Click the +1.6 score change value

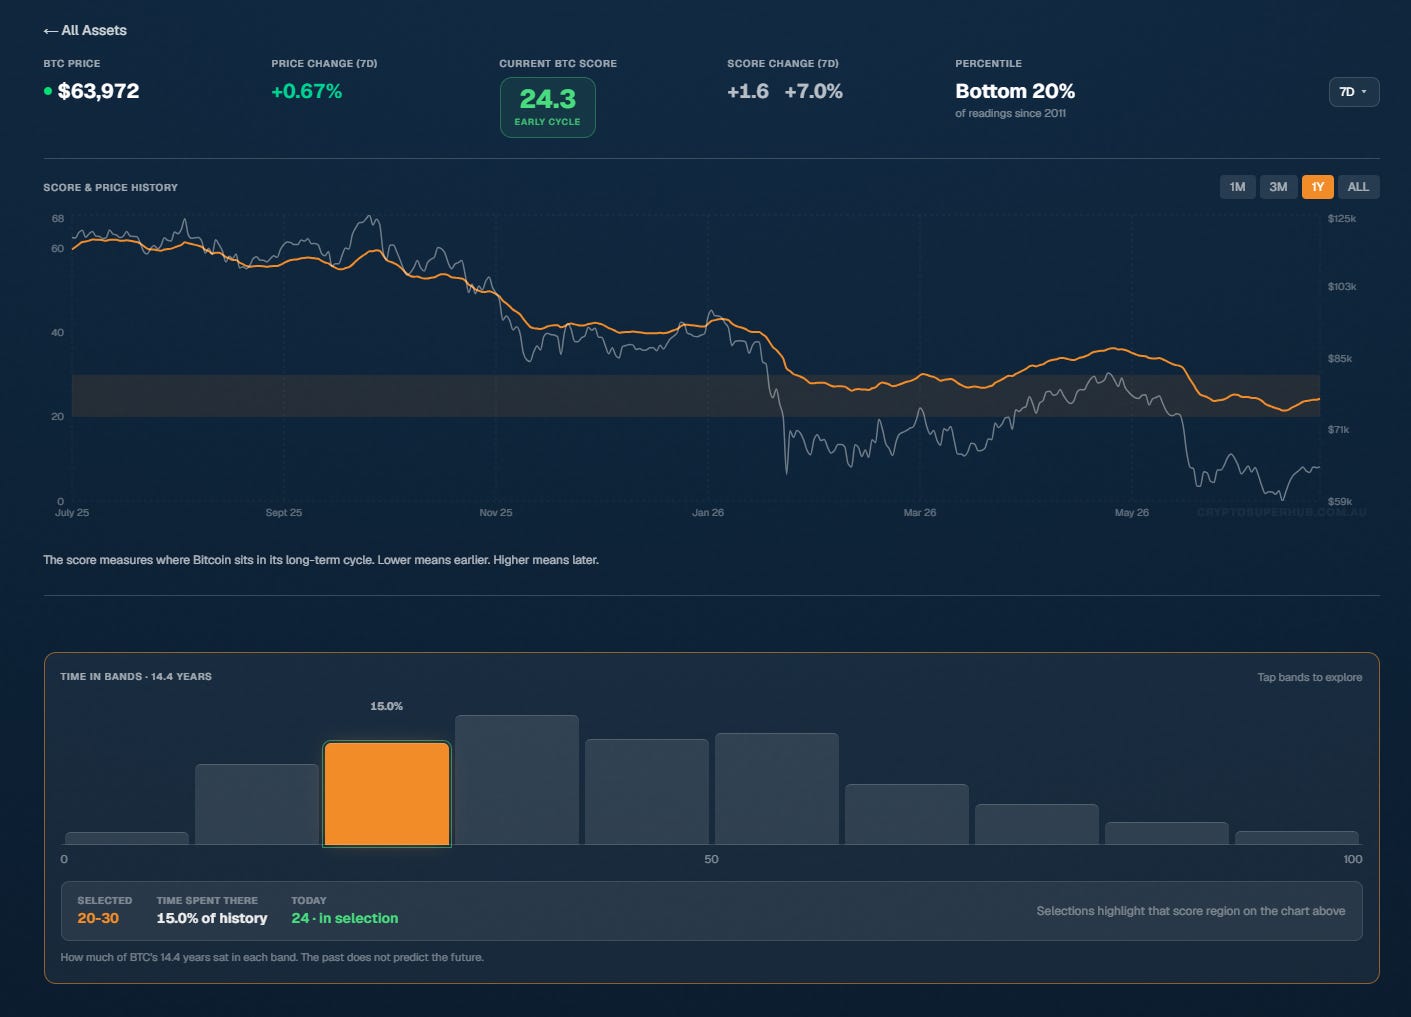point(748,91)
